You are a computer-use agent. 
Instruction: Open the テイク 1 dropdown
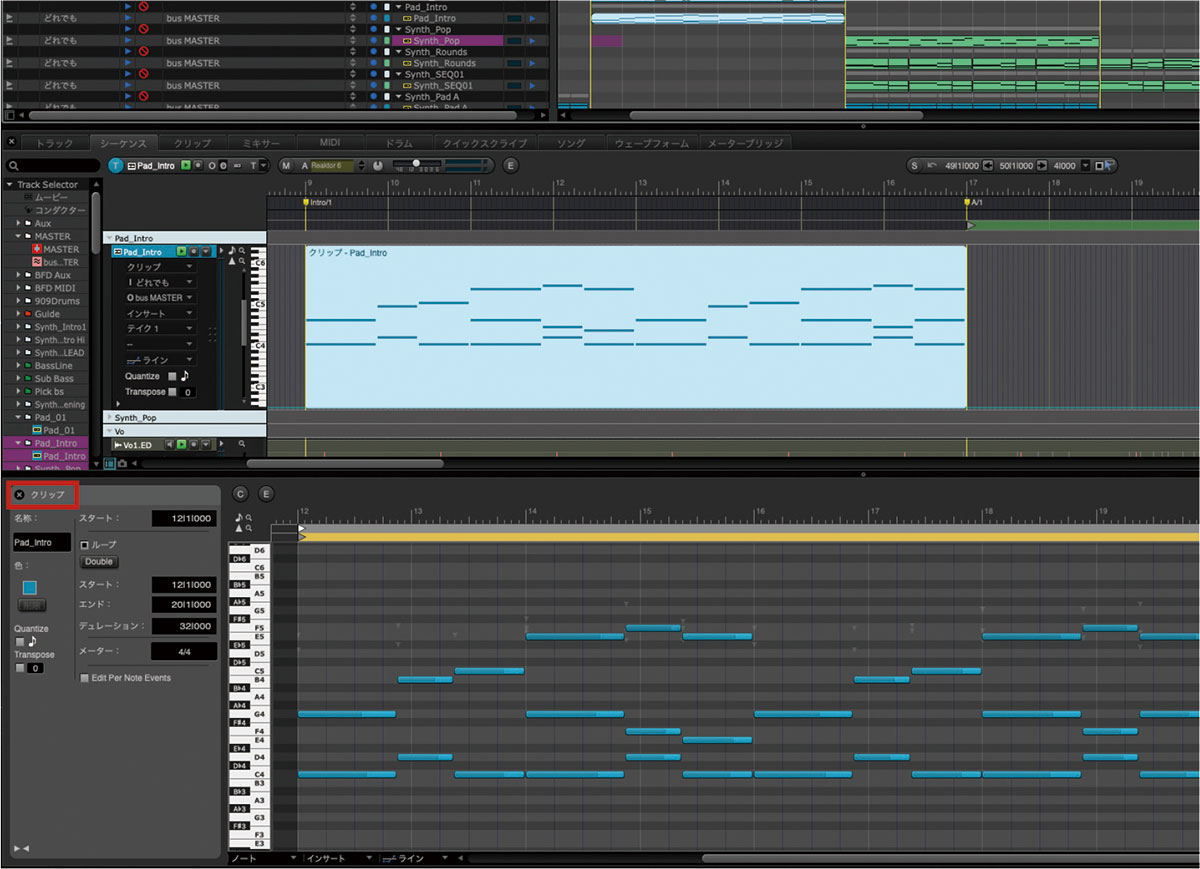pyautogui.click(x=159, y=329)
